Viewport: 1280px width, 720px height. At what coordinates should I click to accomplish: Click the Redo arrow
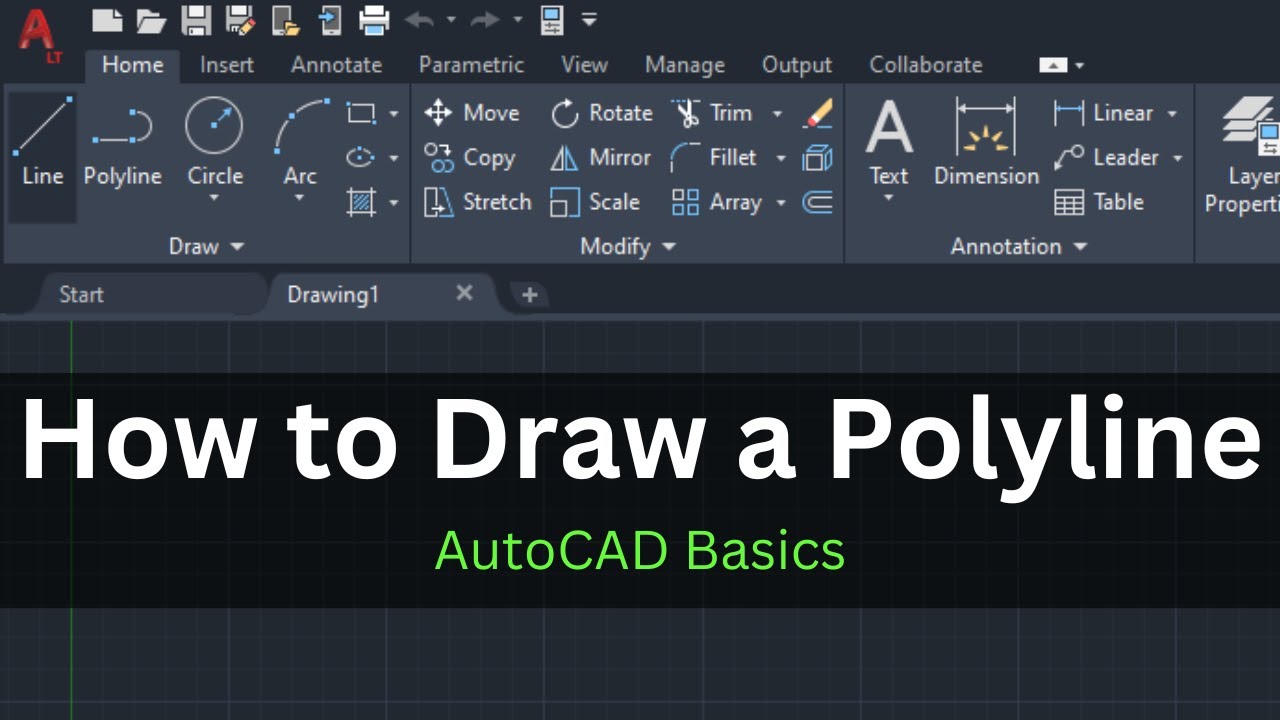(486, 18)
